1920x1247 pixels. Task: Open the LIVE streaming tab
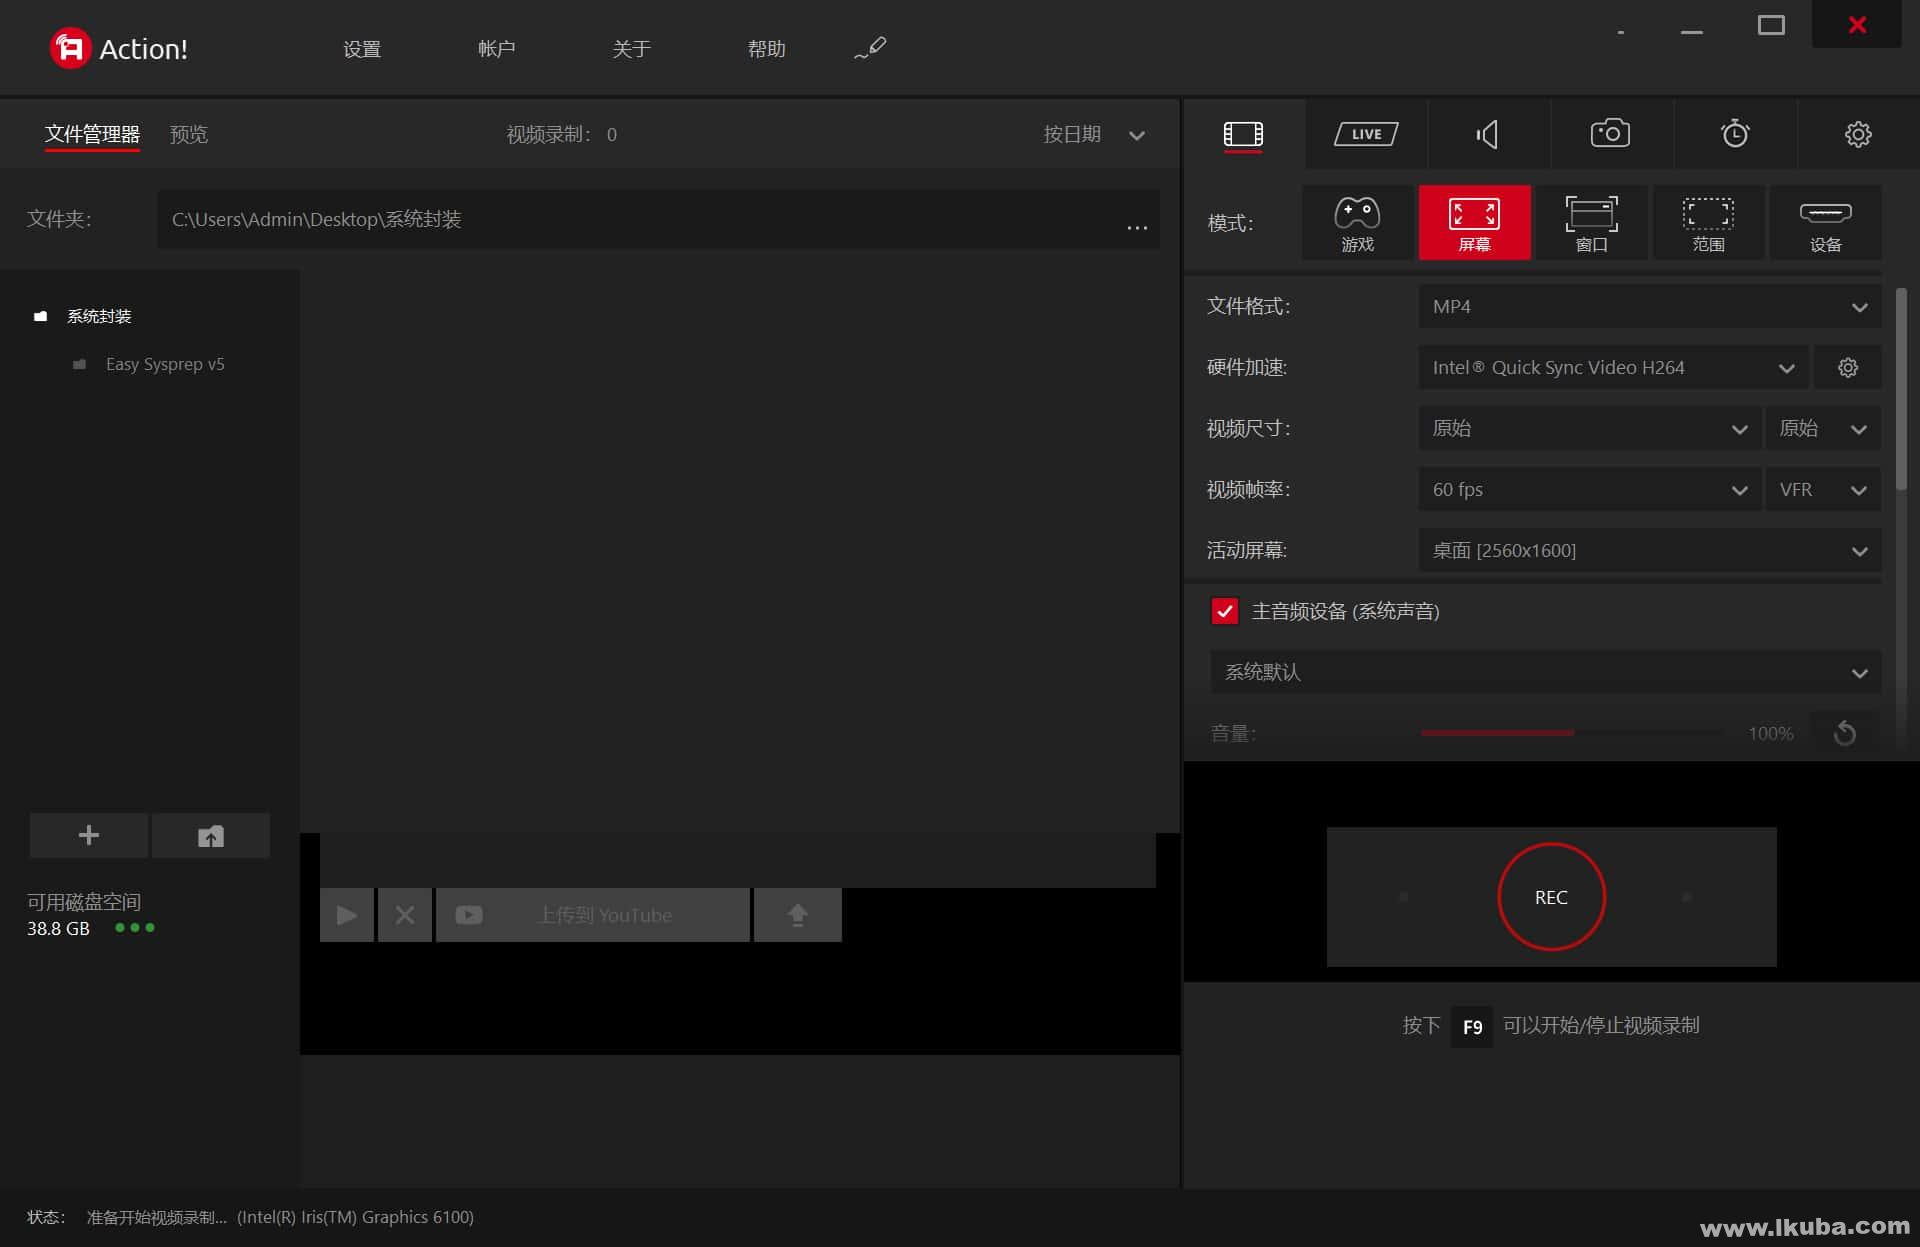1366,134
